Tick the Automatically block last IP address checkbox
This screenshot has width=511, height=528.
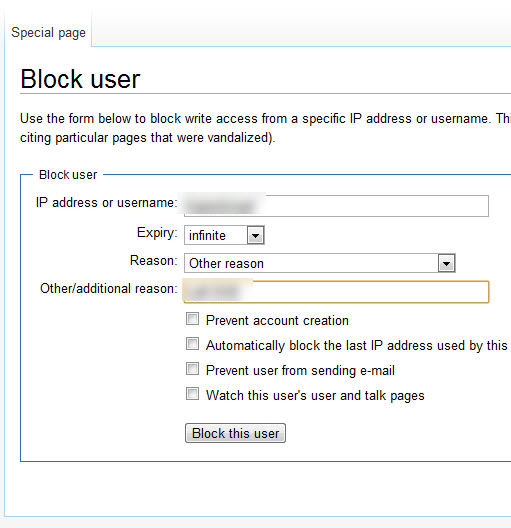(x=192, y=344)
